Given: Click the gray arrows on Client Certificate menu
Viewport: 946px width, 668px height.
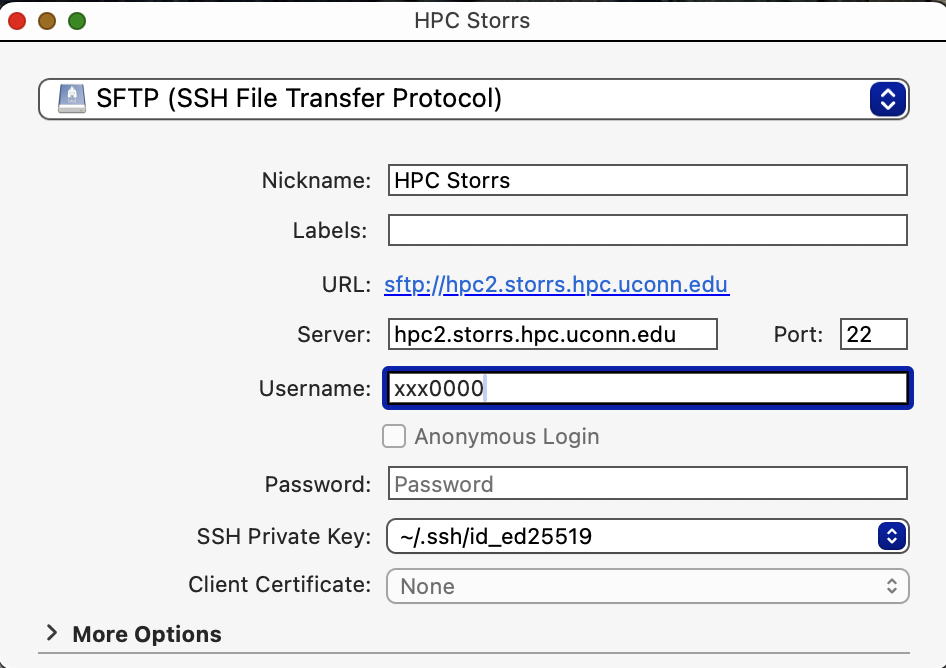Looking at the screenshot, I should tap(890, 587).
